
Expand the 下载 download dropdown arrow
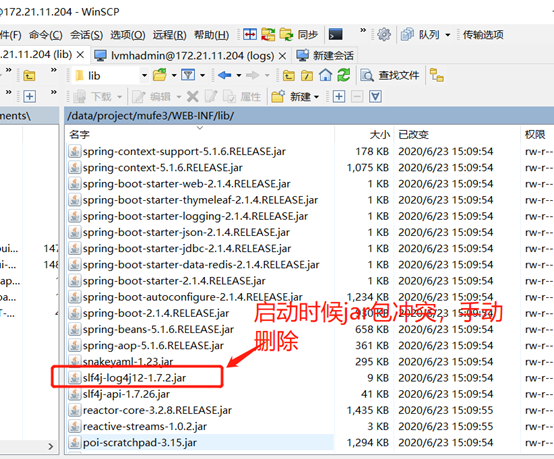pos(119,96)
